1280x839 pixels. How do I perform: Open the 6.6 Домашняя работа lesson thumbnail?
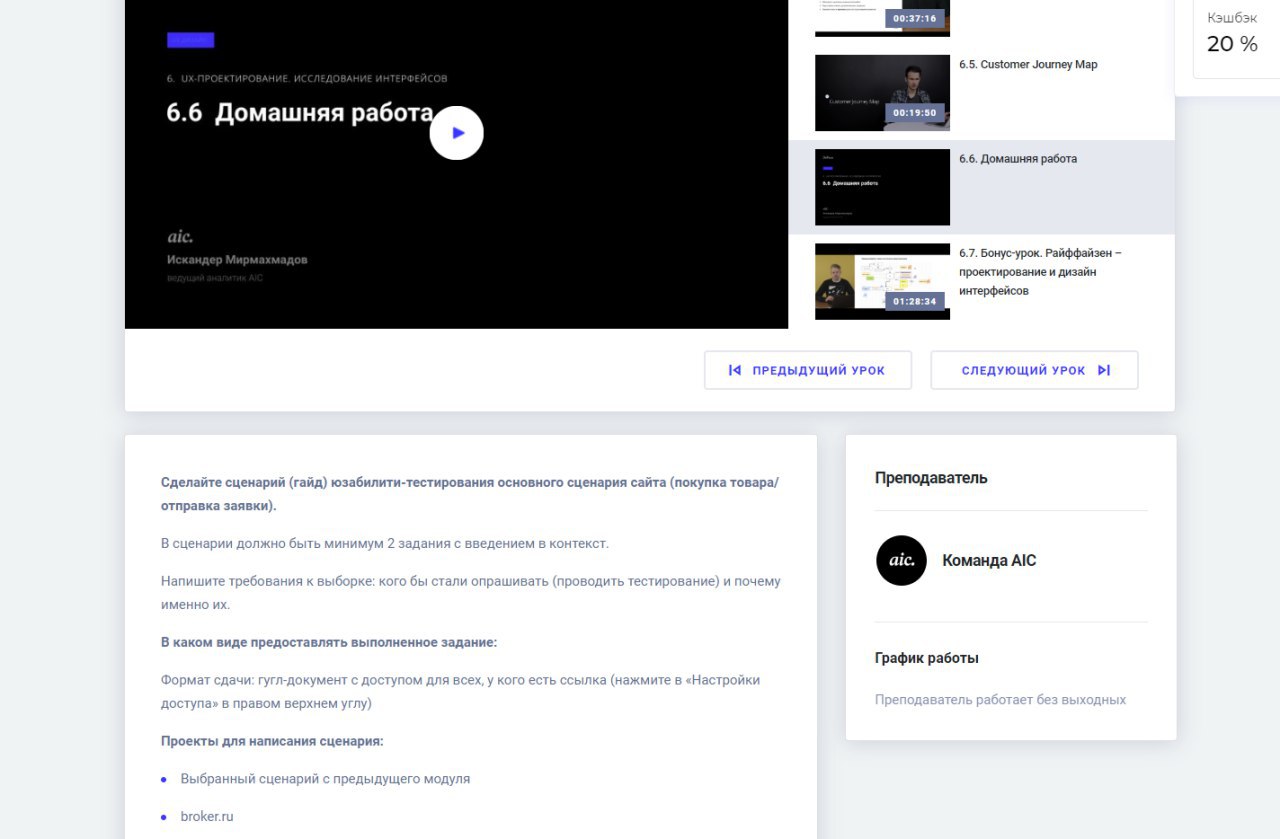[882, 187]
